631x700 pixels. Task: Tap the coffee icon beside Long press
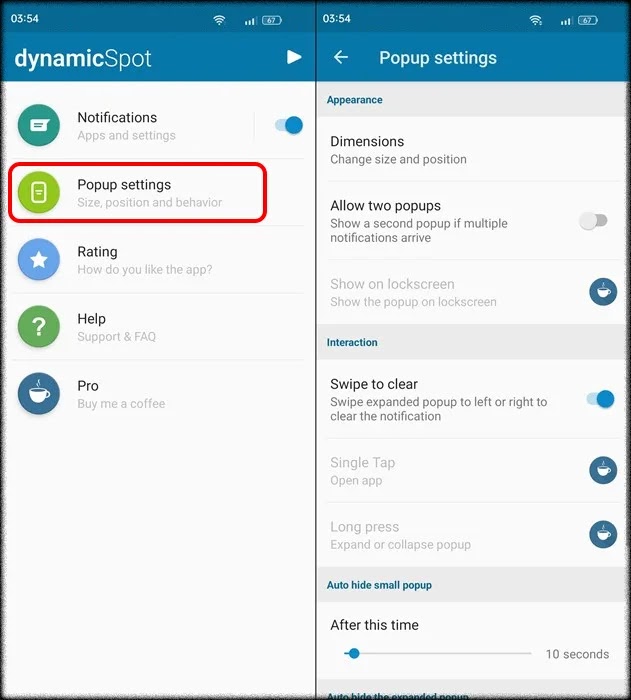tap(603, 534)
